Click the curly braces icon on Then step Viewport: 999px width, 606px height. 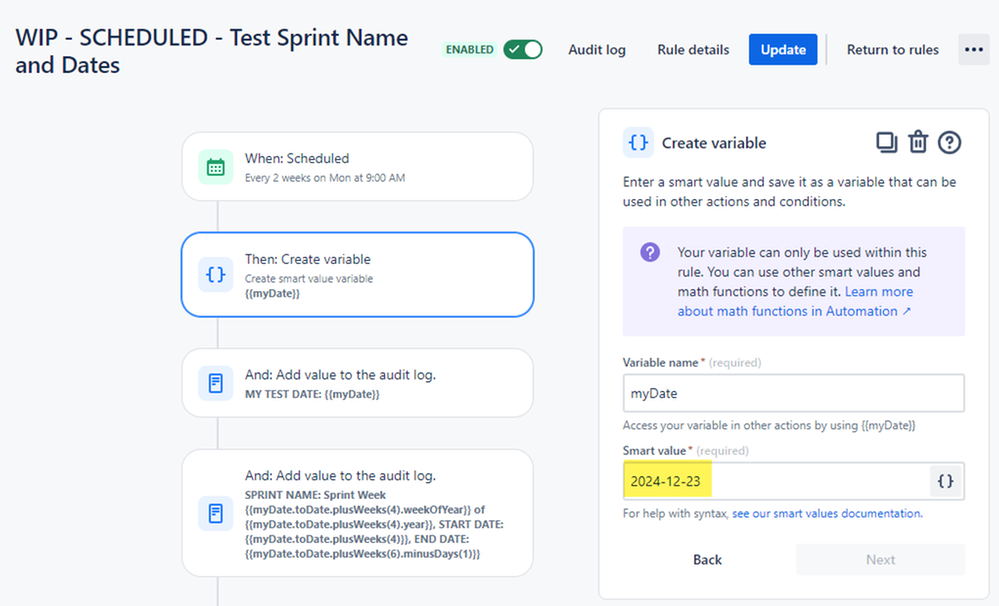pyautogui.click(x=215, y=275)
